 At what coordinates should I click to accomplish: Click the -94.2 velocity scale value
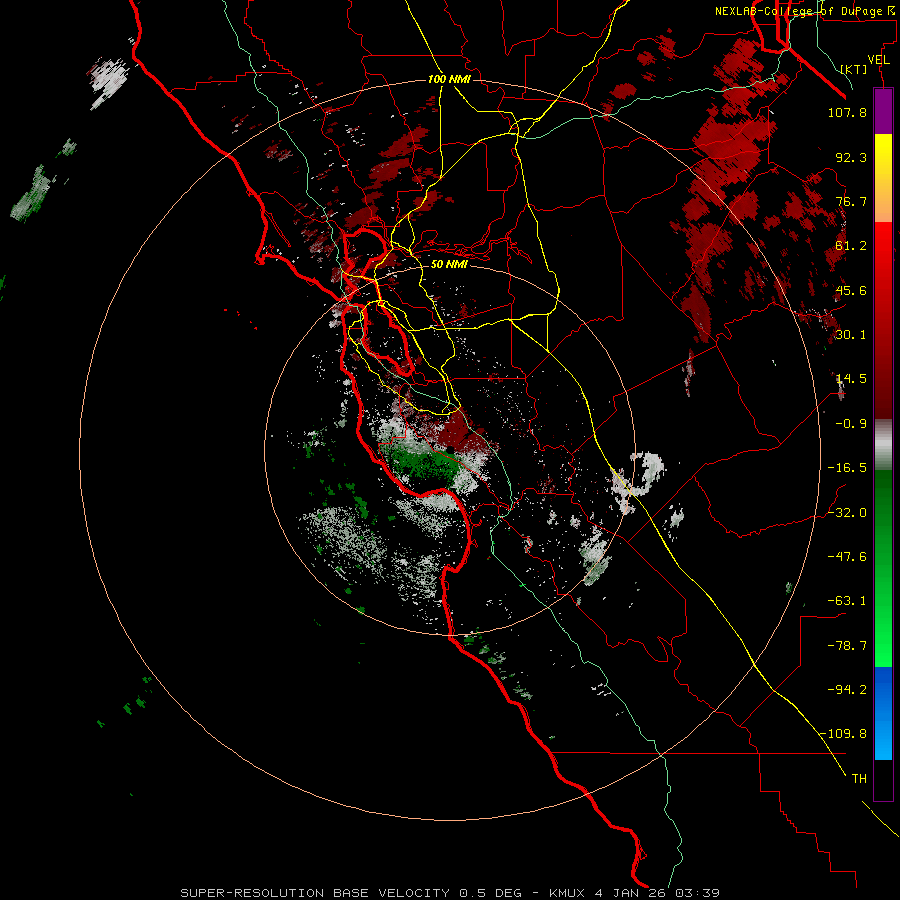[847, 690]
